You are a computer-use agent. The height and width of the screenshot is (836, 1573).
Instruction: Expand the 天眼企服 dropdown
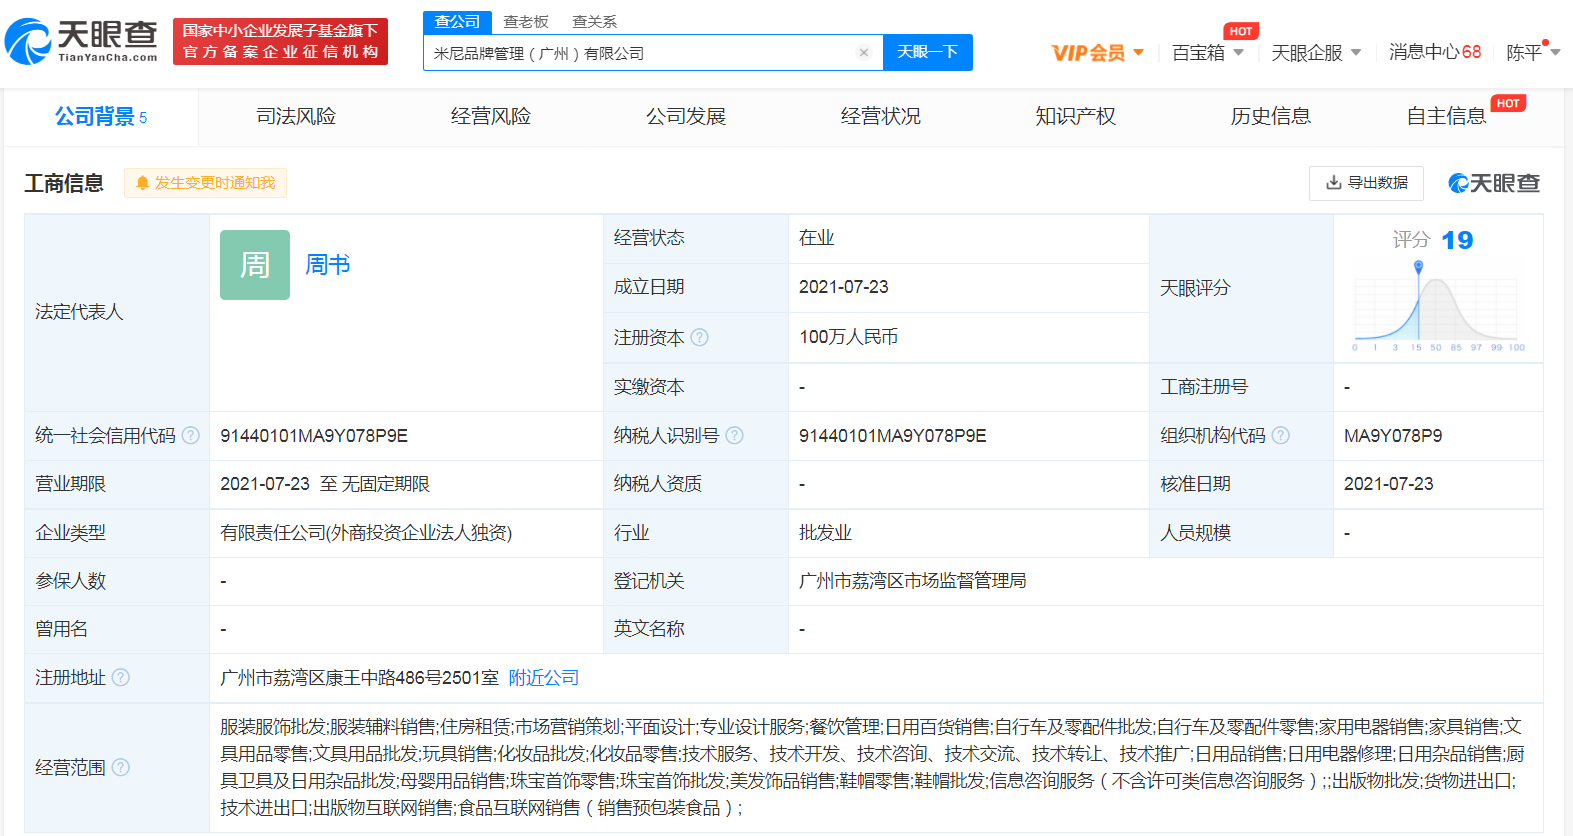coord(1315,53)
